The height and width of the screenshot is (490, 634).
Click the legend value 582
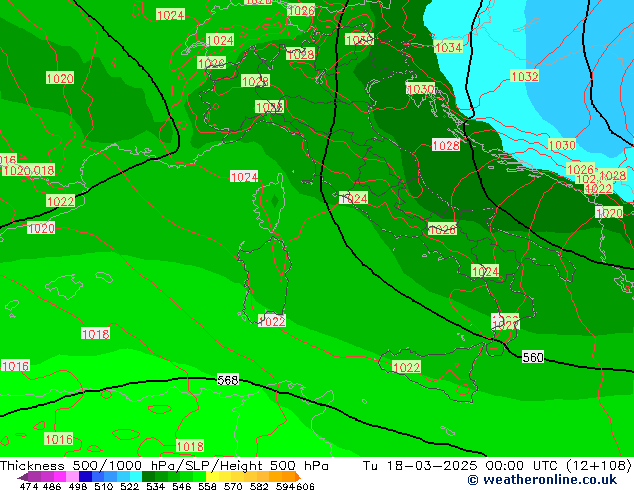click(x=259, y=486)
